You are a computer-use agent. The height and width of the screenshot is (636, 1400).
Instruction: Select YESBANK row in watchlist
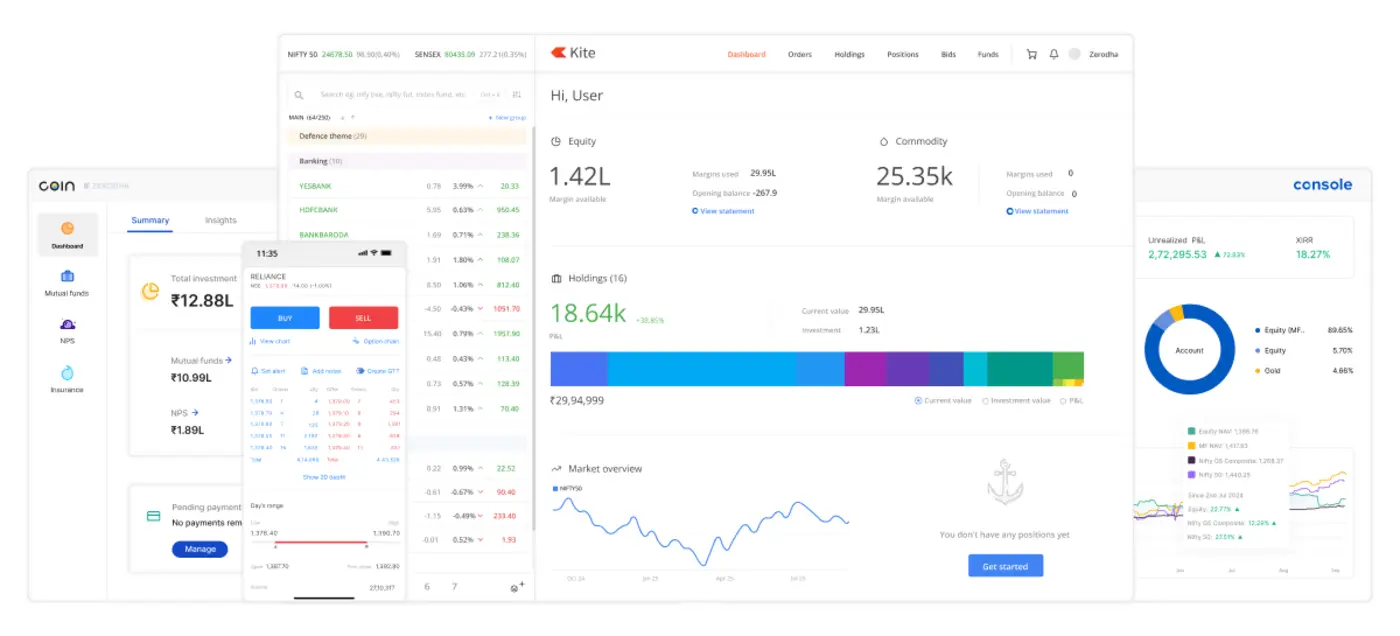click(x=406, y=186)
